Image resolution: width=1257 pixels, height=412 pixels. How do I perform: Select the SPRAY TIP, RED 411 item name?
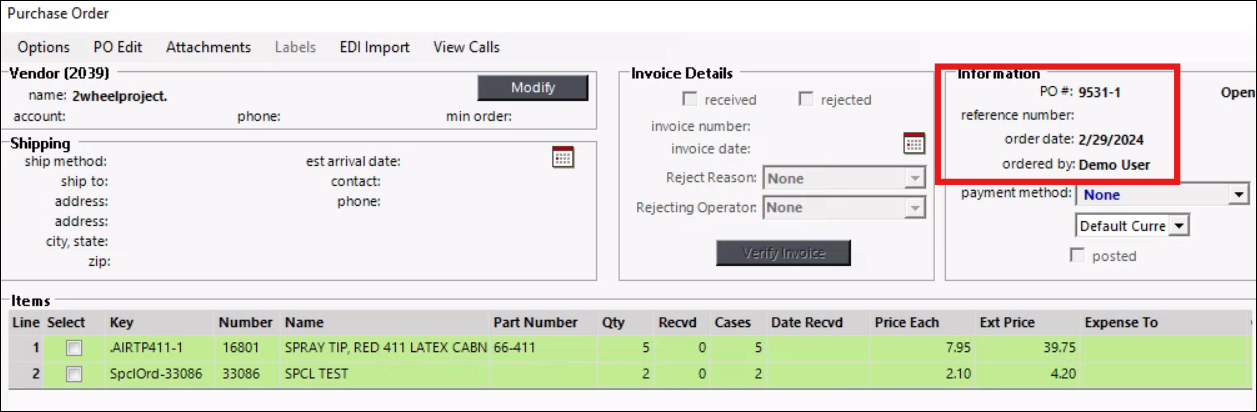pos(385,347)
